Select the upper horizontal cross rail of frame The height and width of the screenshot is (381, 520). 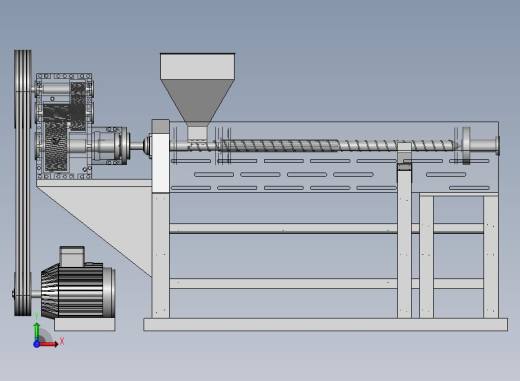point(283,228)
